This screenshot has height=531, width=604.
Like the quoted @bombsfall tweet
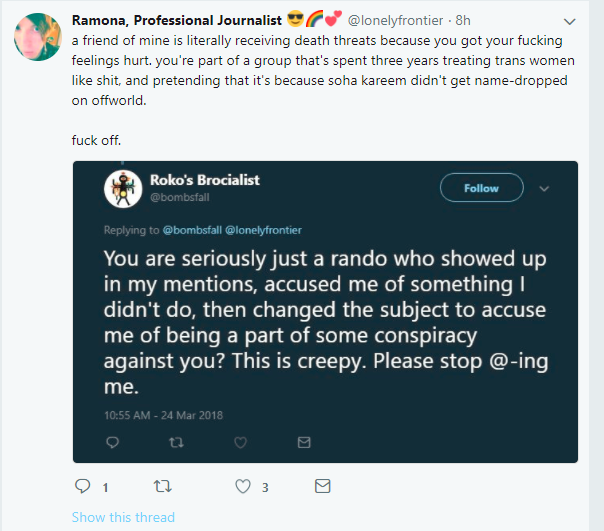point(240,442)
